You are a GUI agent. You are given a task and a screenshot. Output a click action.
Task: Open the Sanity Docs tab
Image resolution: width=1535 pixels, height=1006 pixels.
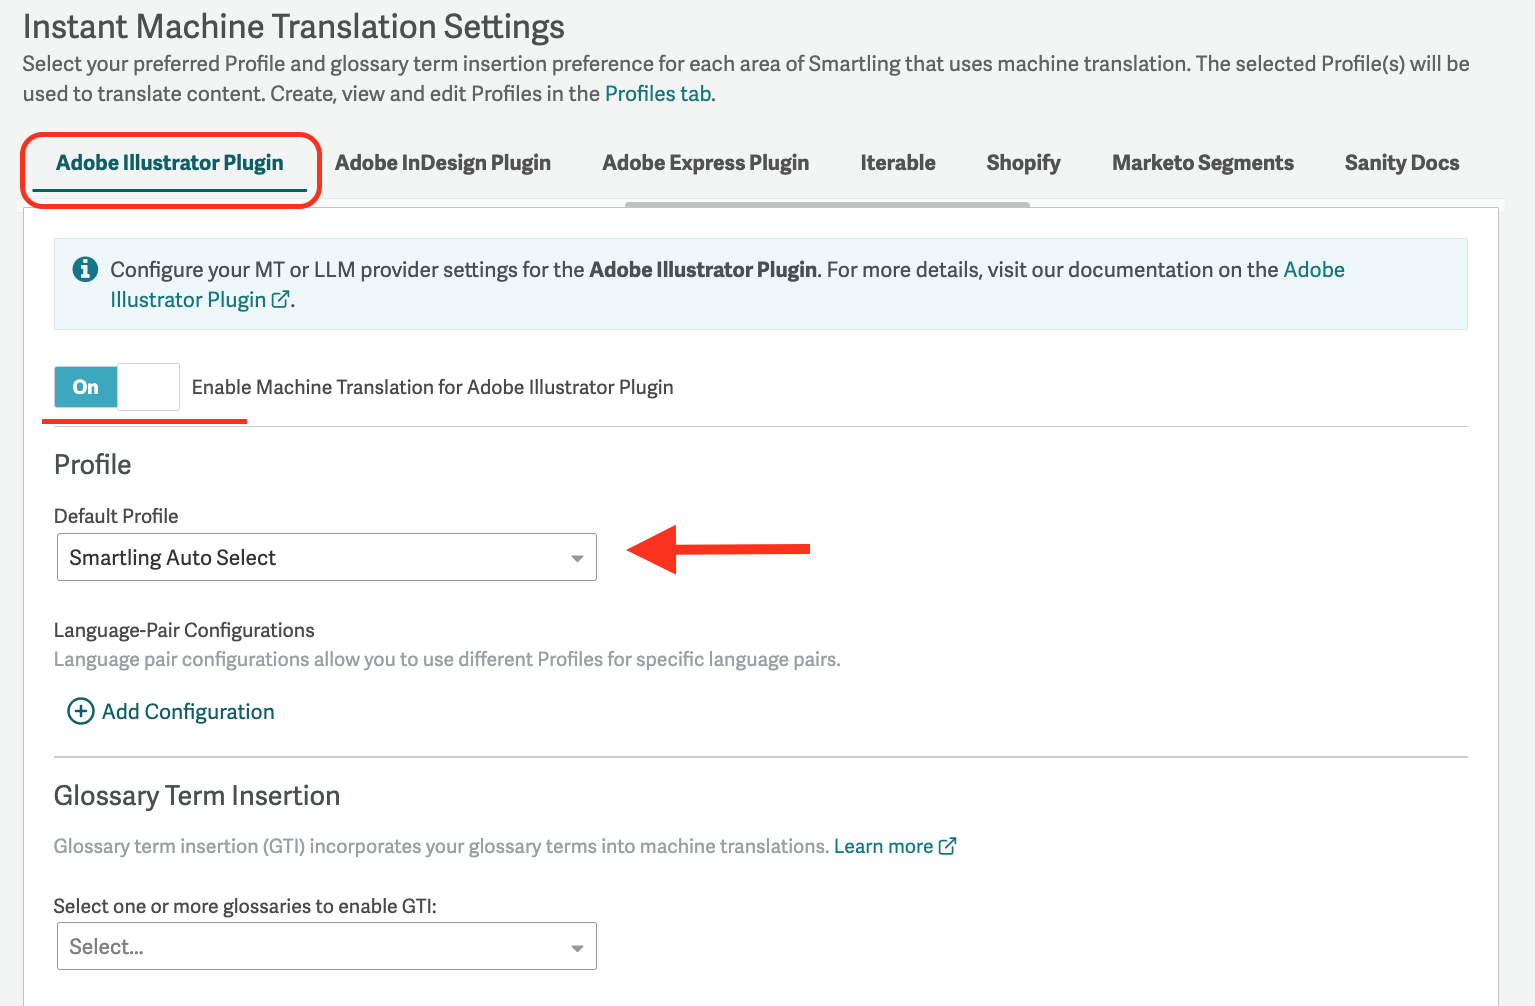[1402, 163]
